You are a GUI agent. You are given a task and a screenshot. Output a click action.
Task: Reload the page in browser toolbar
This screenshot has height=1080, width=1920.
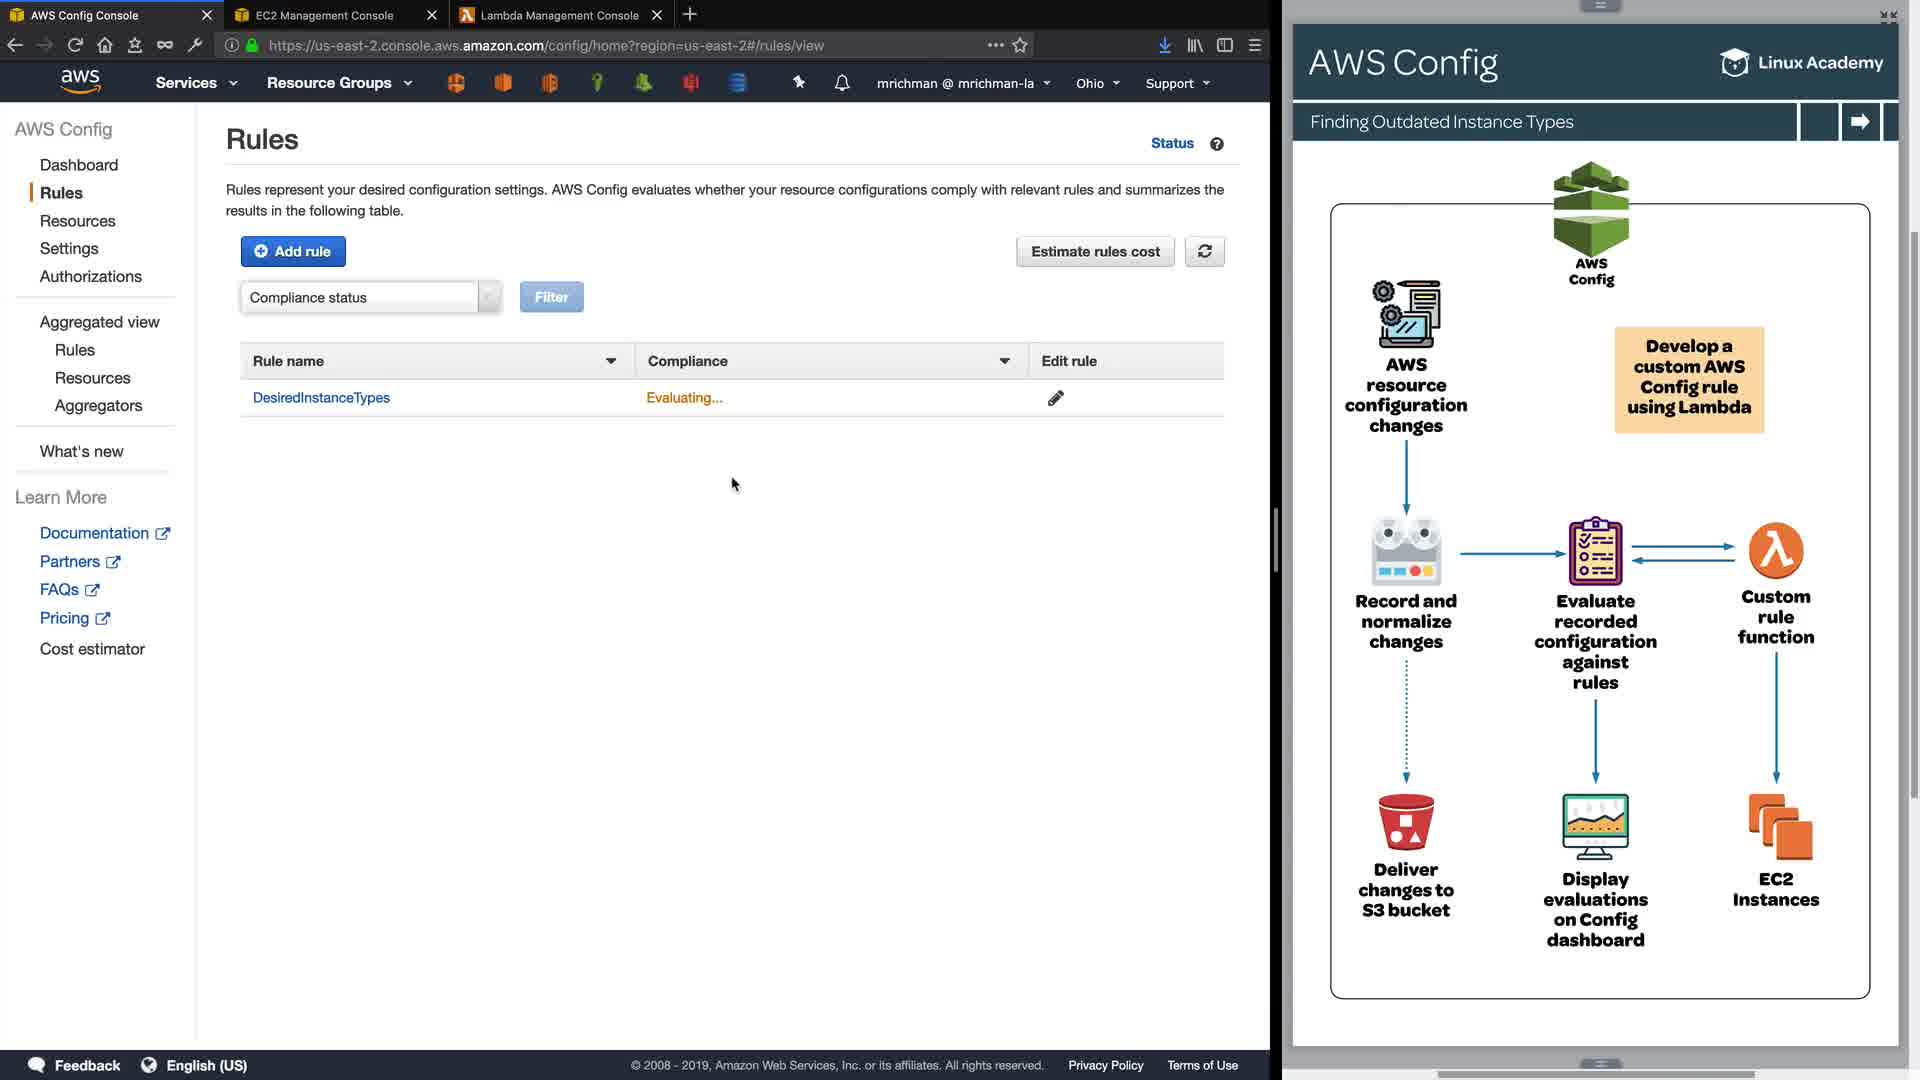click(75, 45)
